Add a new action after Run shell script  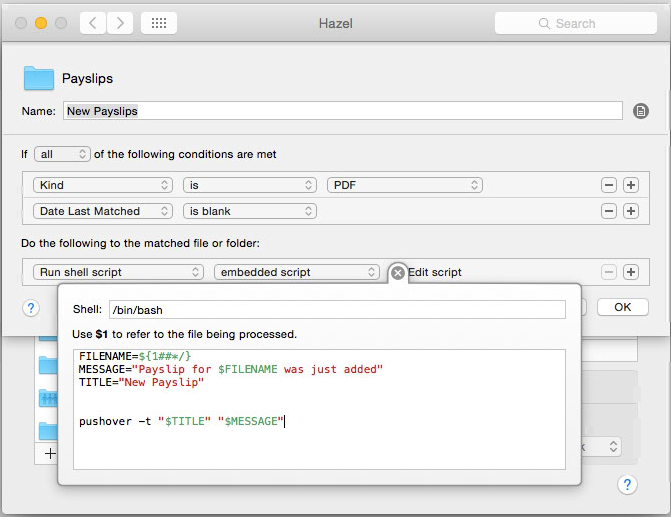pos(630,272)
